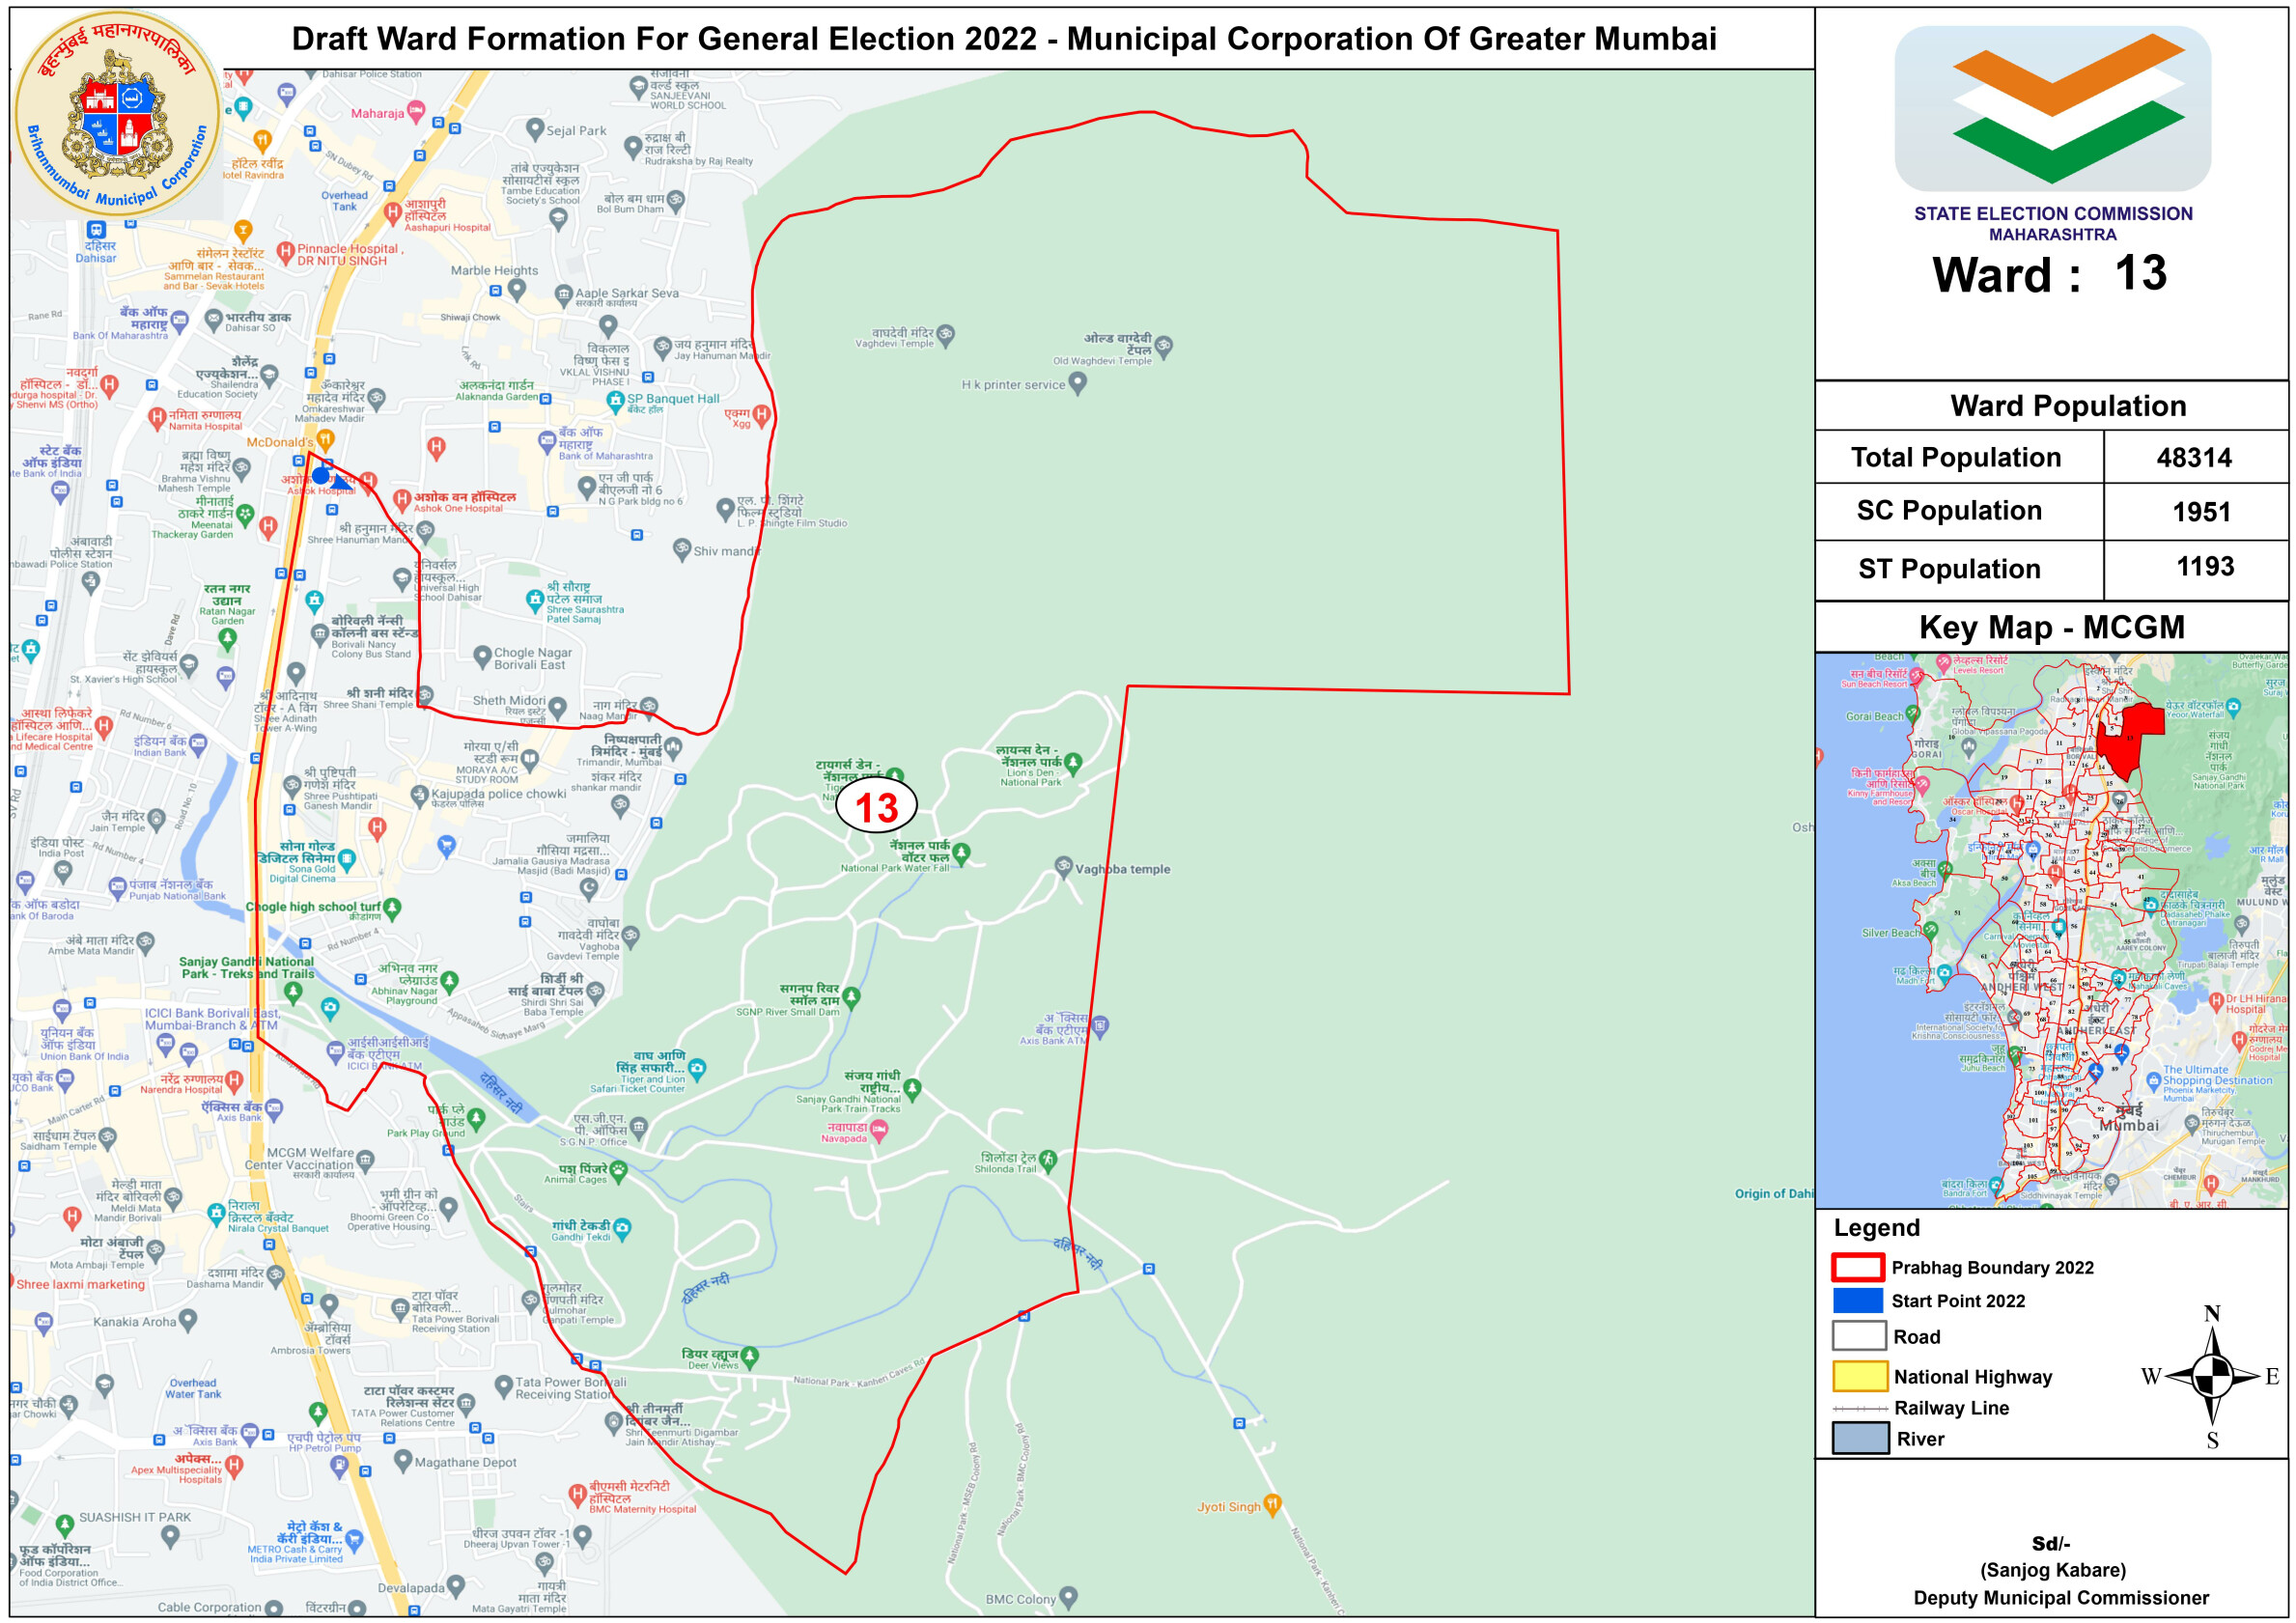Click the Pinnacle Hospital marker icon
The width and height of the screenshot is (2296, 1623).
pyautogui.click(x=285, y=251)
